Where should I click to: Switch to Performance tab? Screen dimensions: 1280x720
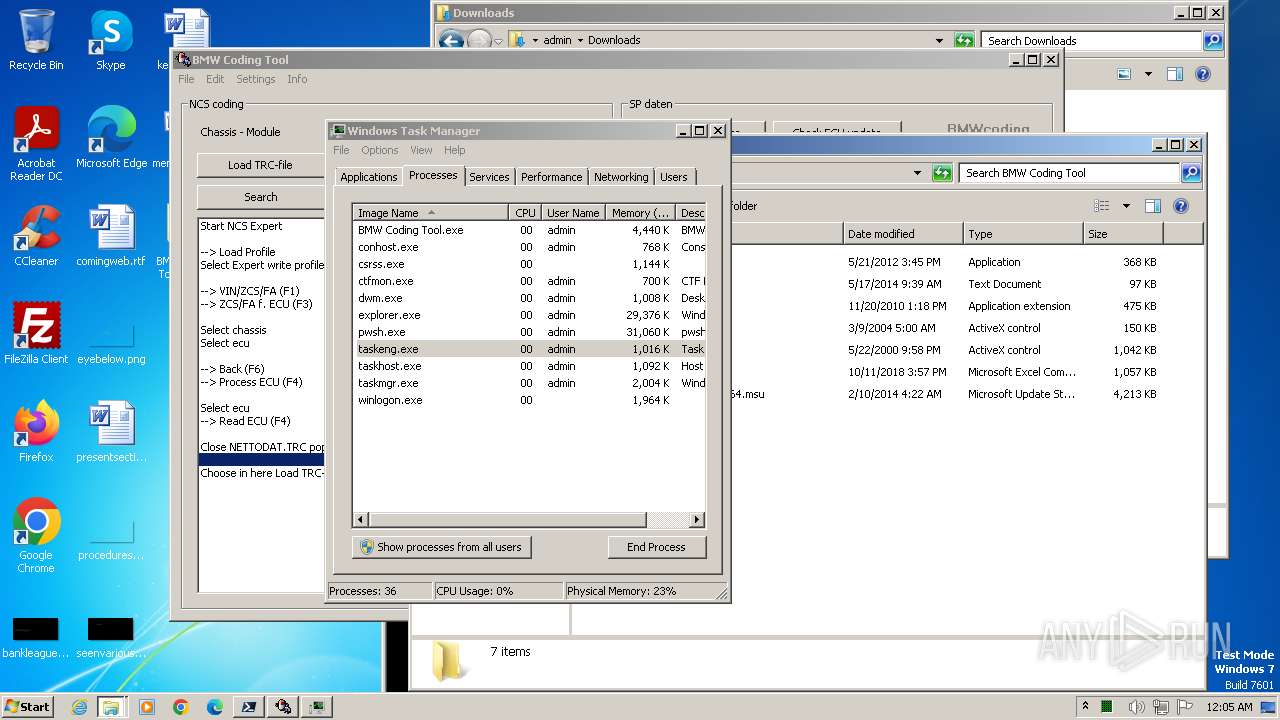[x=551, y=177]
